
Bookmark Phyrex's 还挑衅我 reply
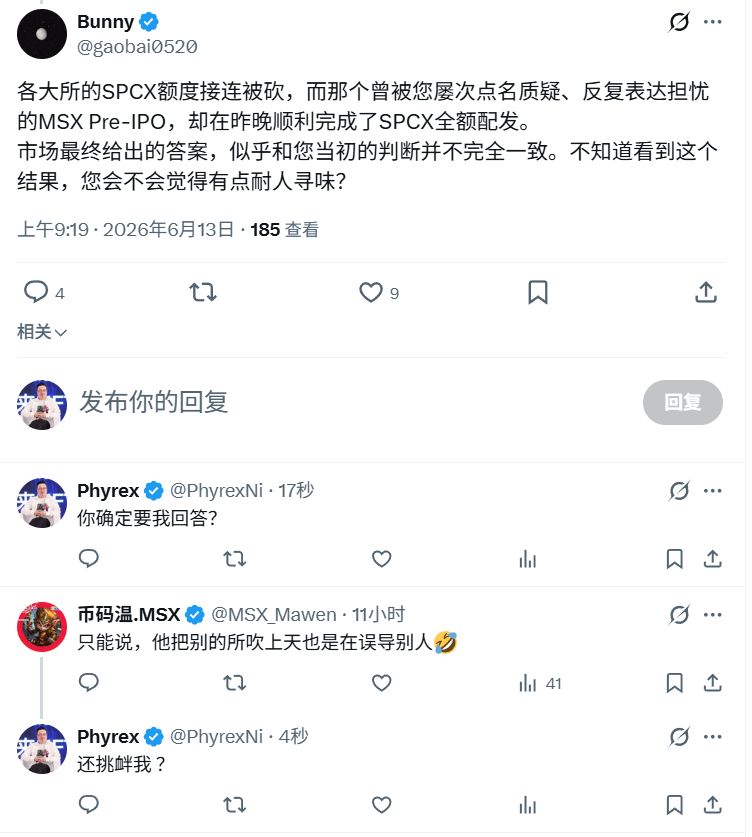click(674, 804)
